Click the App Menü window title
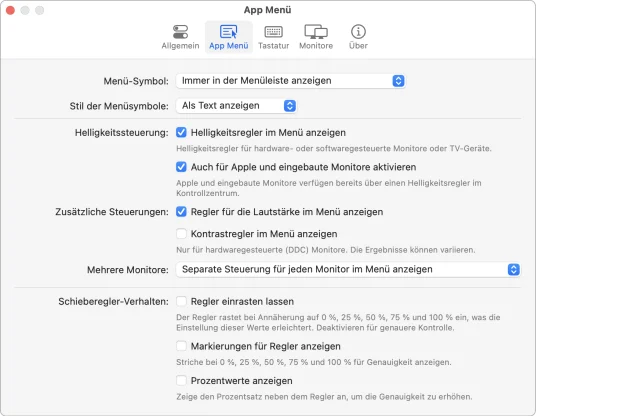Screen dimensions: 640x416 click(x=268, y=9)
